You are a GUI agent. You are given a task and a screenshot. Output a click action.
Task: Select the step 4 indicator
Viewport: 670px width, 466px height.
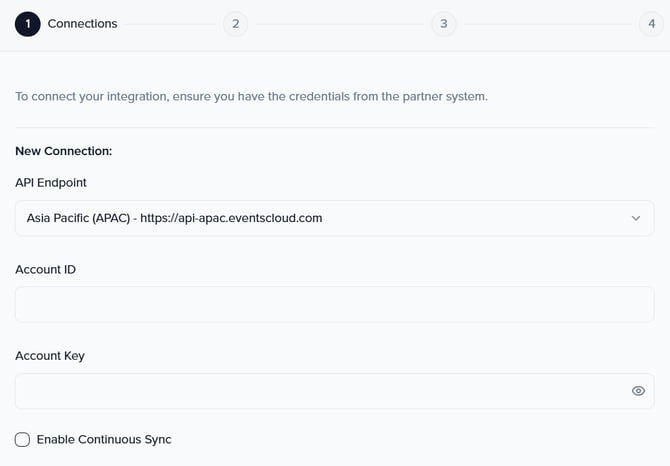click(x=651, y=24)
